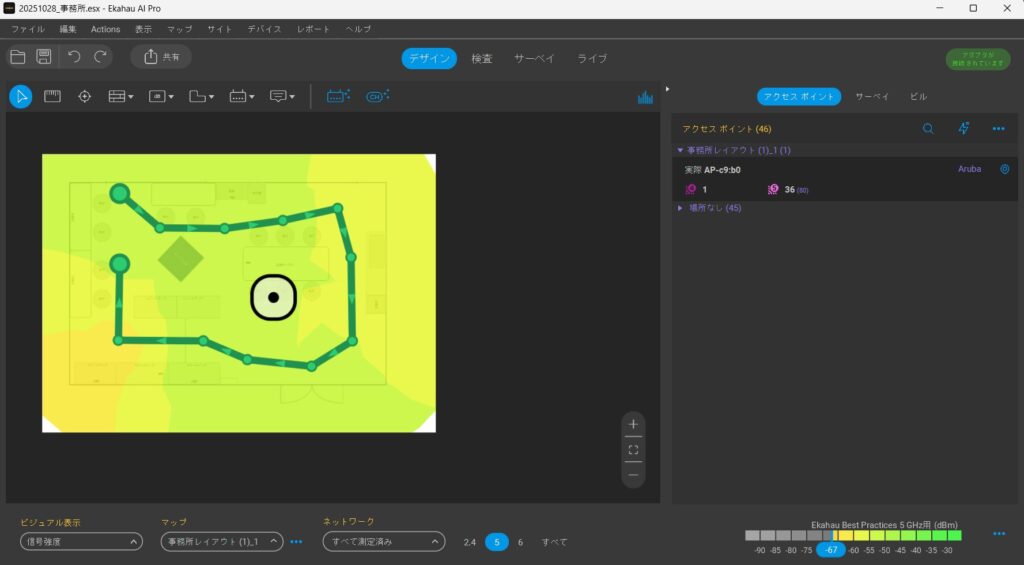This screenshot has height=565, width=1024.
Task: Click the auto channel planner CH icon
Action: (x=377, y=96)
